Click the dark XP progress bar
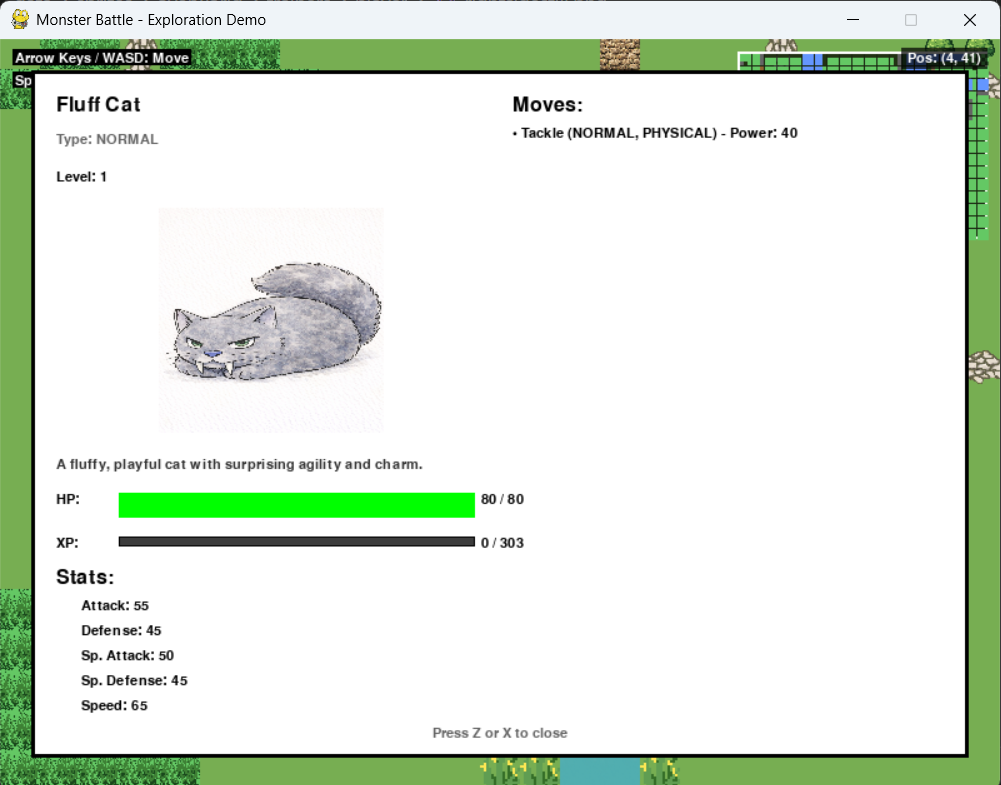Screen dimensions: 1001x785 [x=296, y=542]
